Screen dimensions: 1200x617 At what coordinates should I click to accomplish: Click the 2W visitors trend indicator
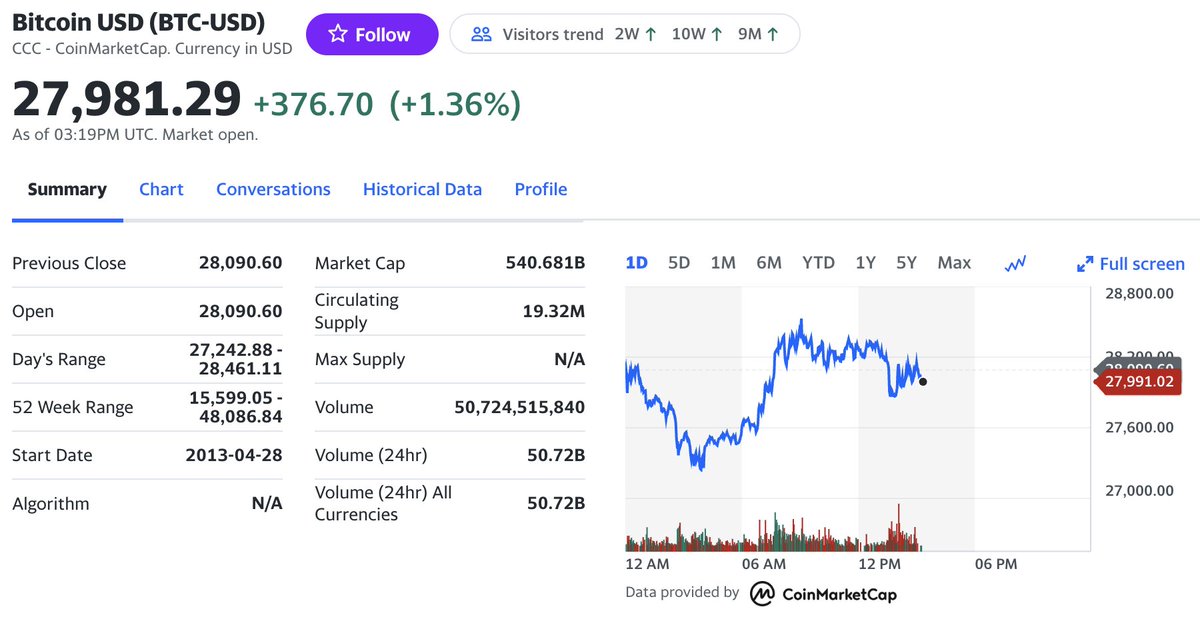(635, 34)
